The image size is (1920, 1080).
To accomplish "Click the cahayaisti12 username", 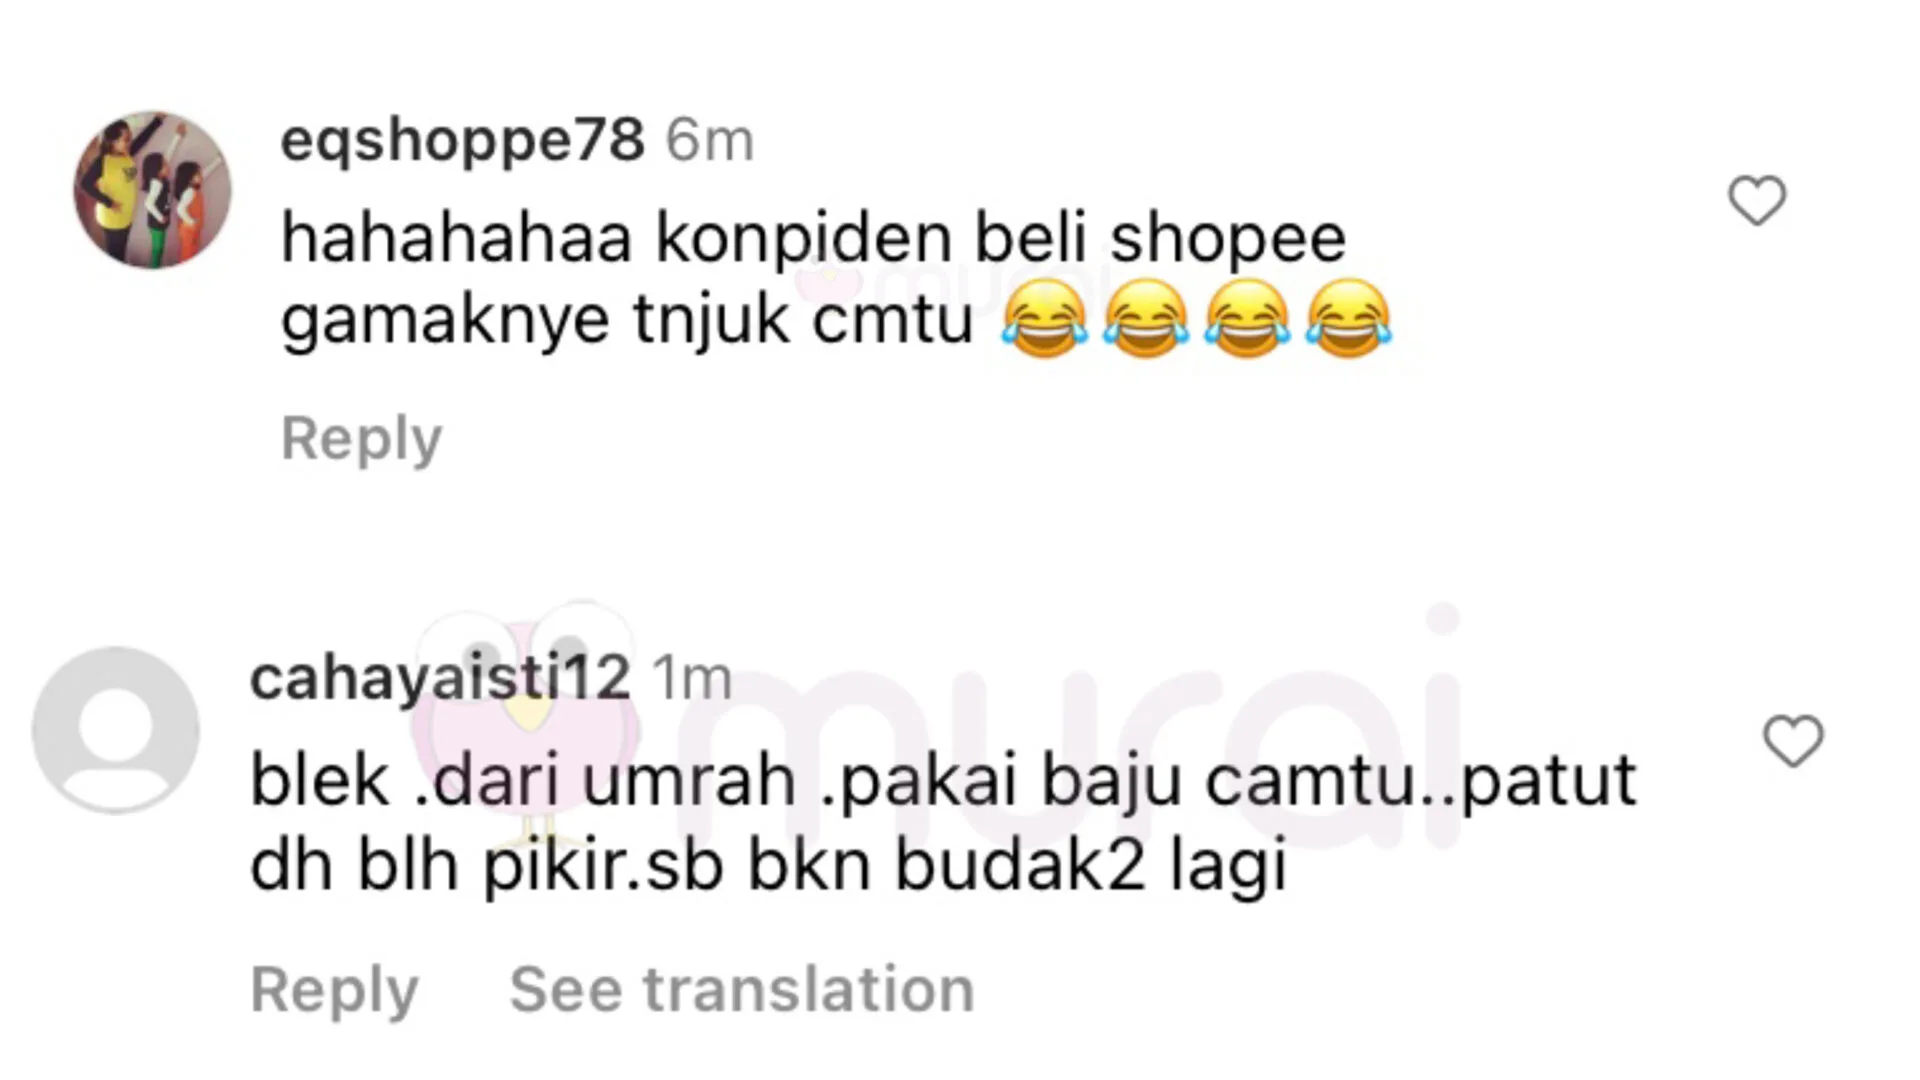I will pos(440,679).
